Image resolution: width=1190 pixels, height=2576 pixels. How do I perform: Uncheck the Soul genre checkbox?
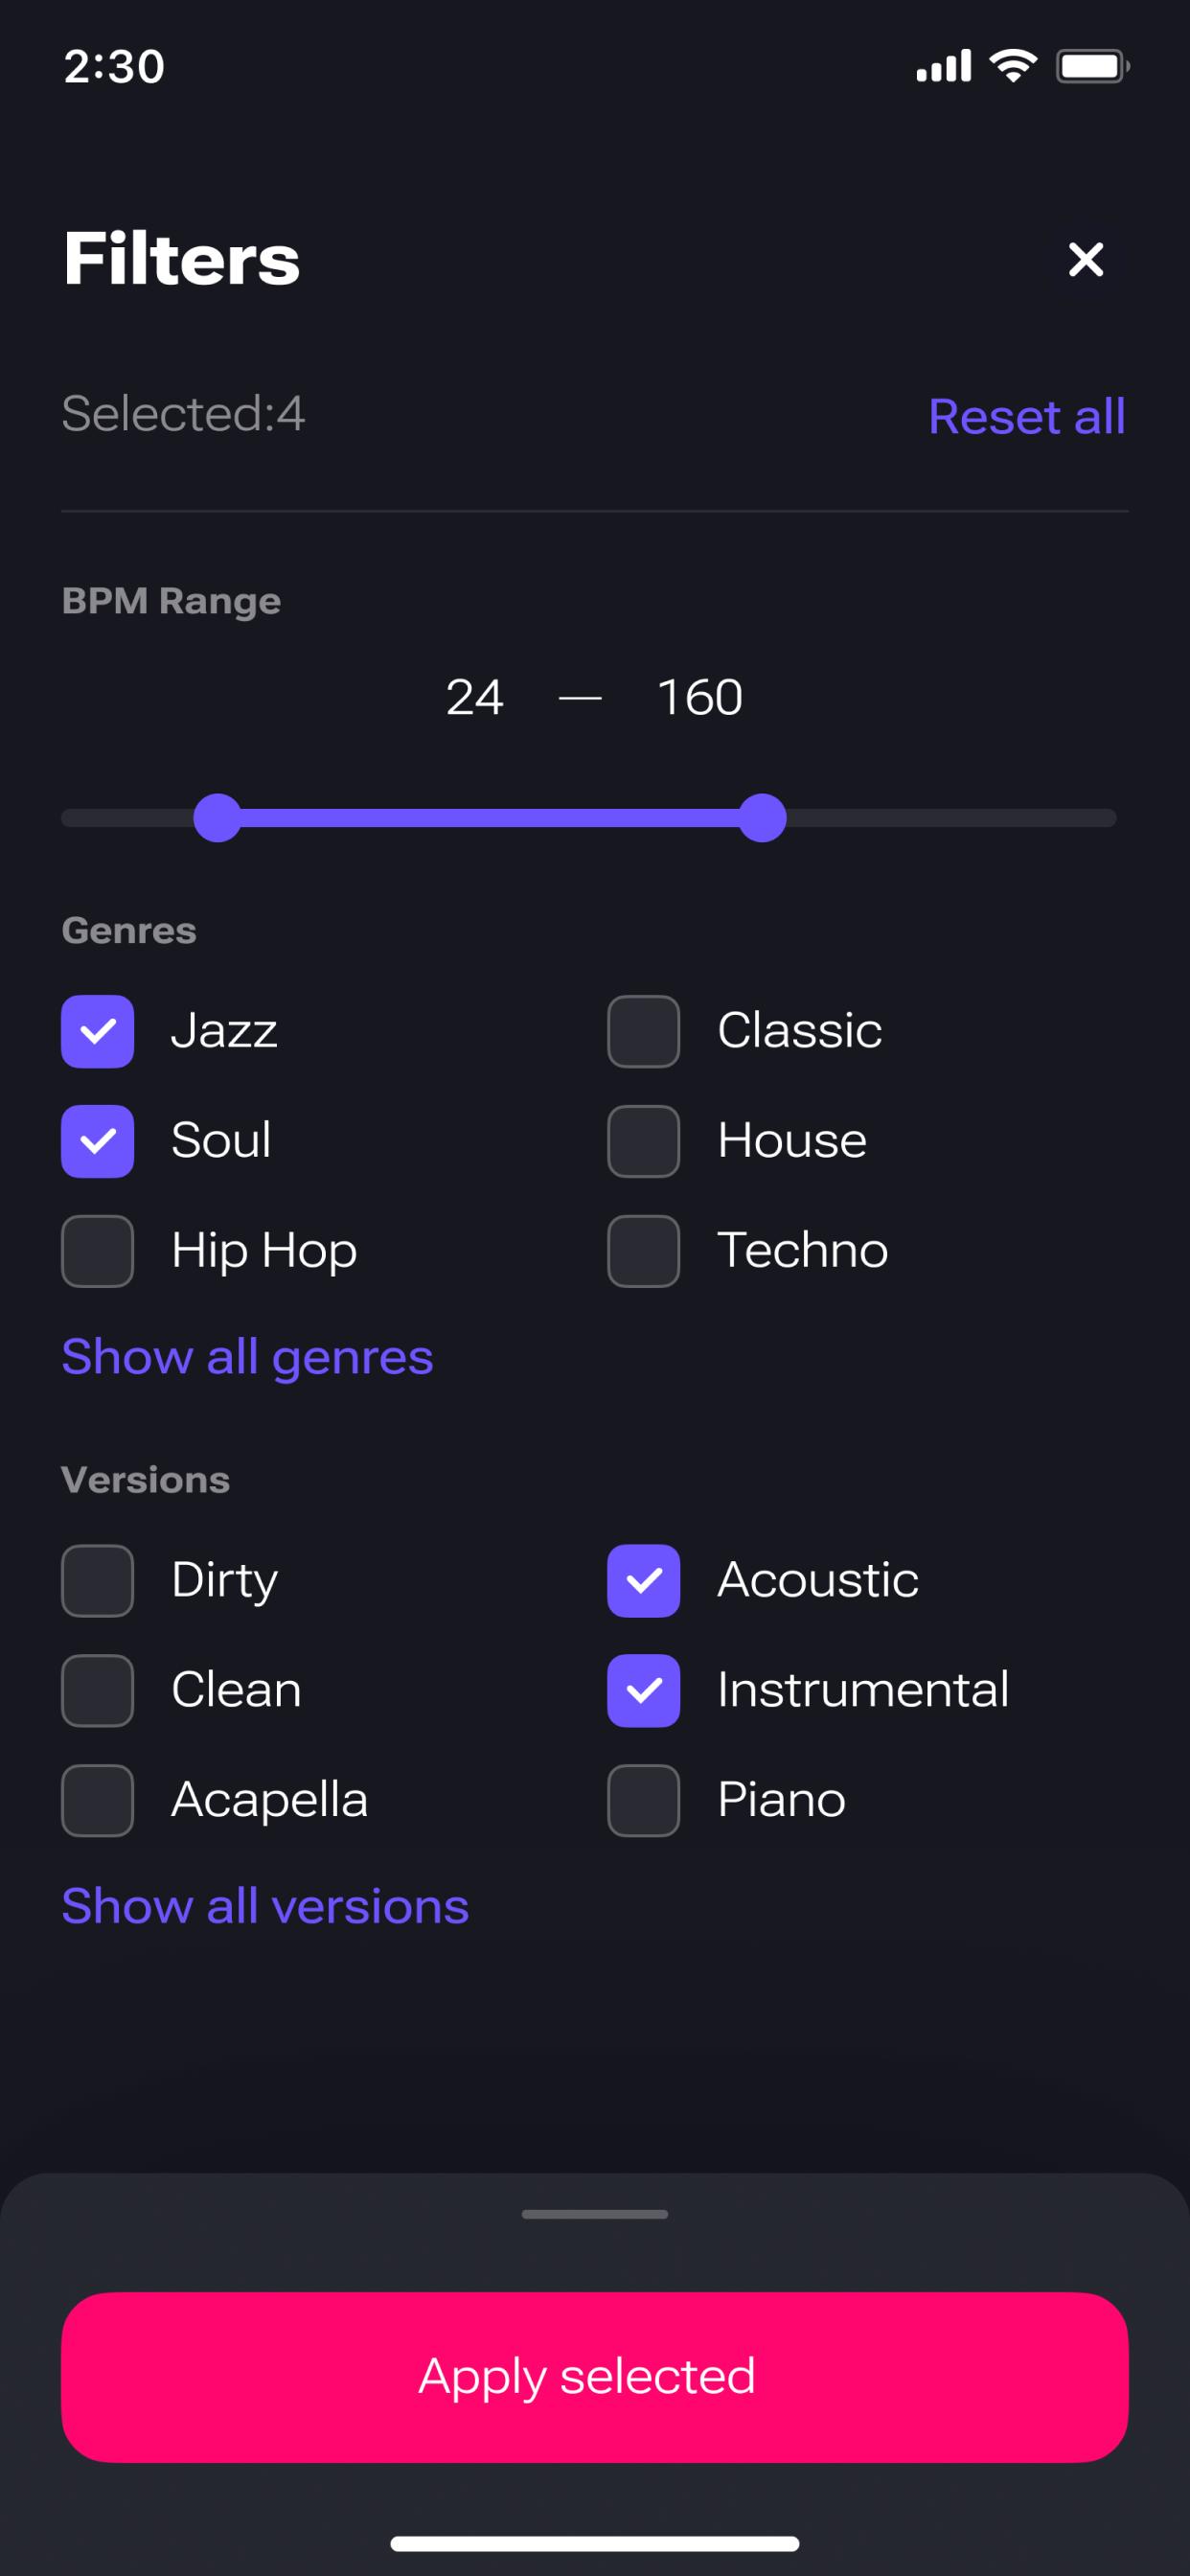(x=98, y=1141)
